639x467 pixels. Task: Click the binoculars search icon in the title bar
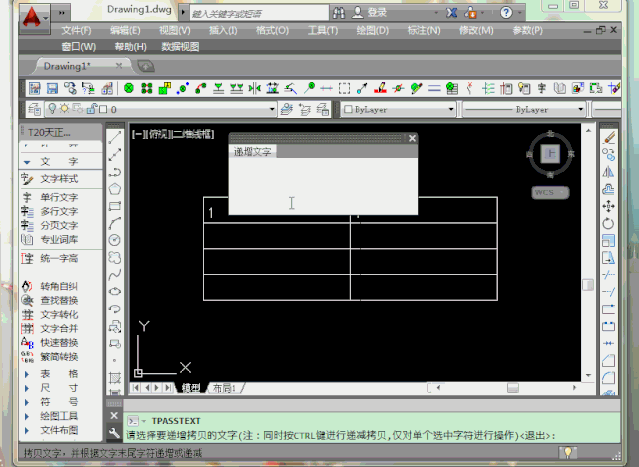click(339, 13)
